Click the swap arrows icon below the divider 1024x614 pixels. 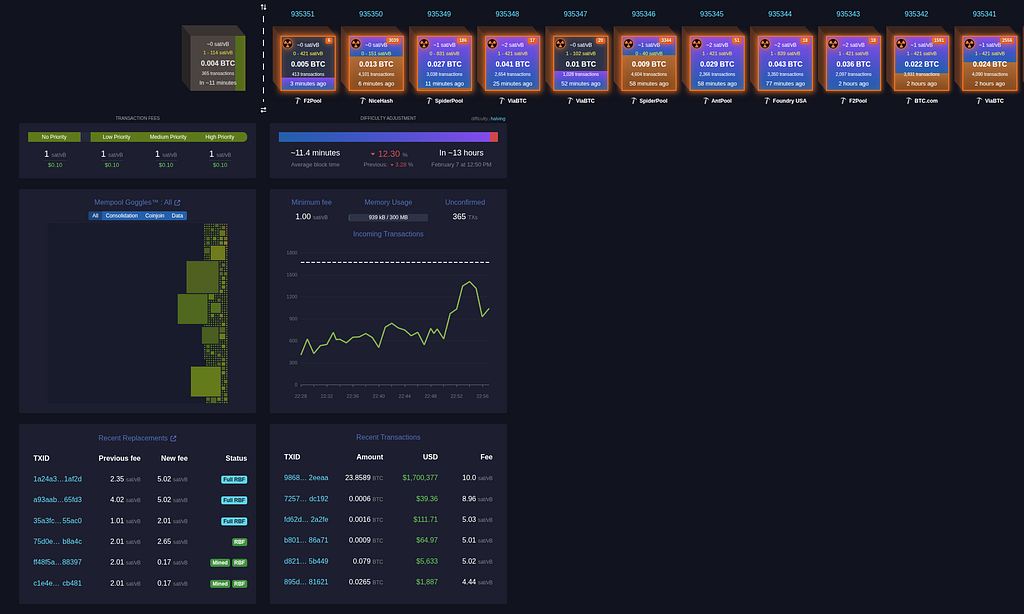pos(263,110)
